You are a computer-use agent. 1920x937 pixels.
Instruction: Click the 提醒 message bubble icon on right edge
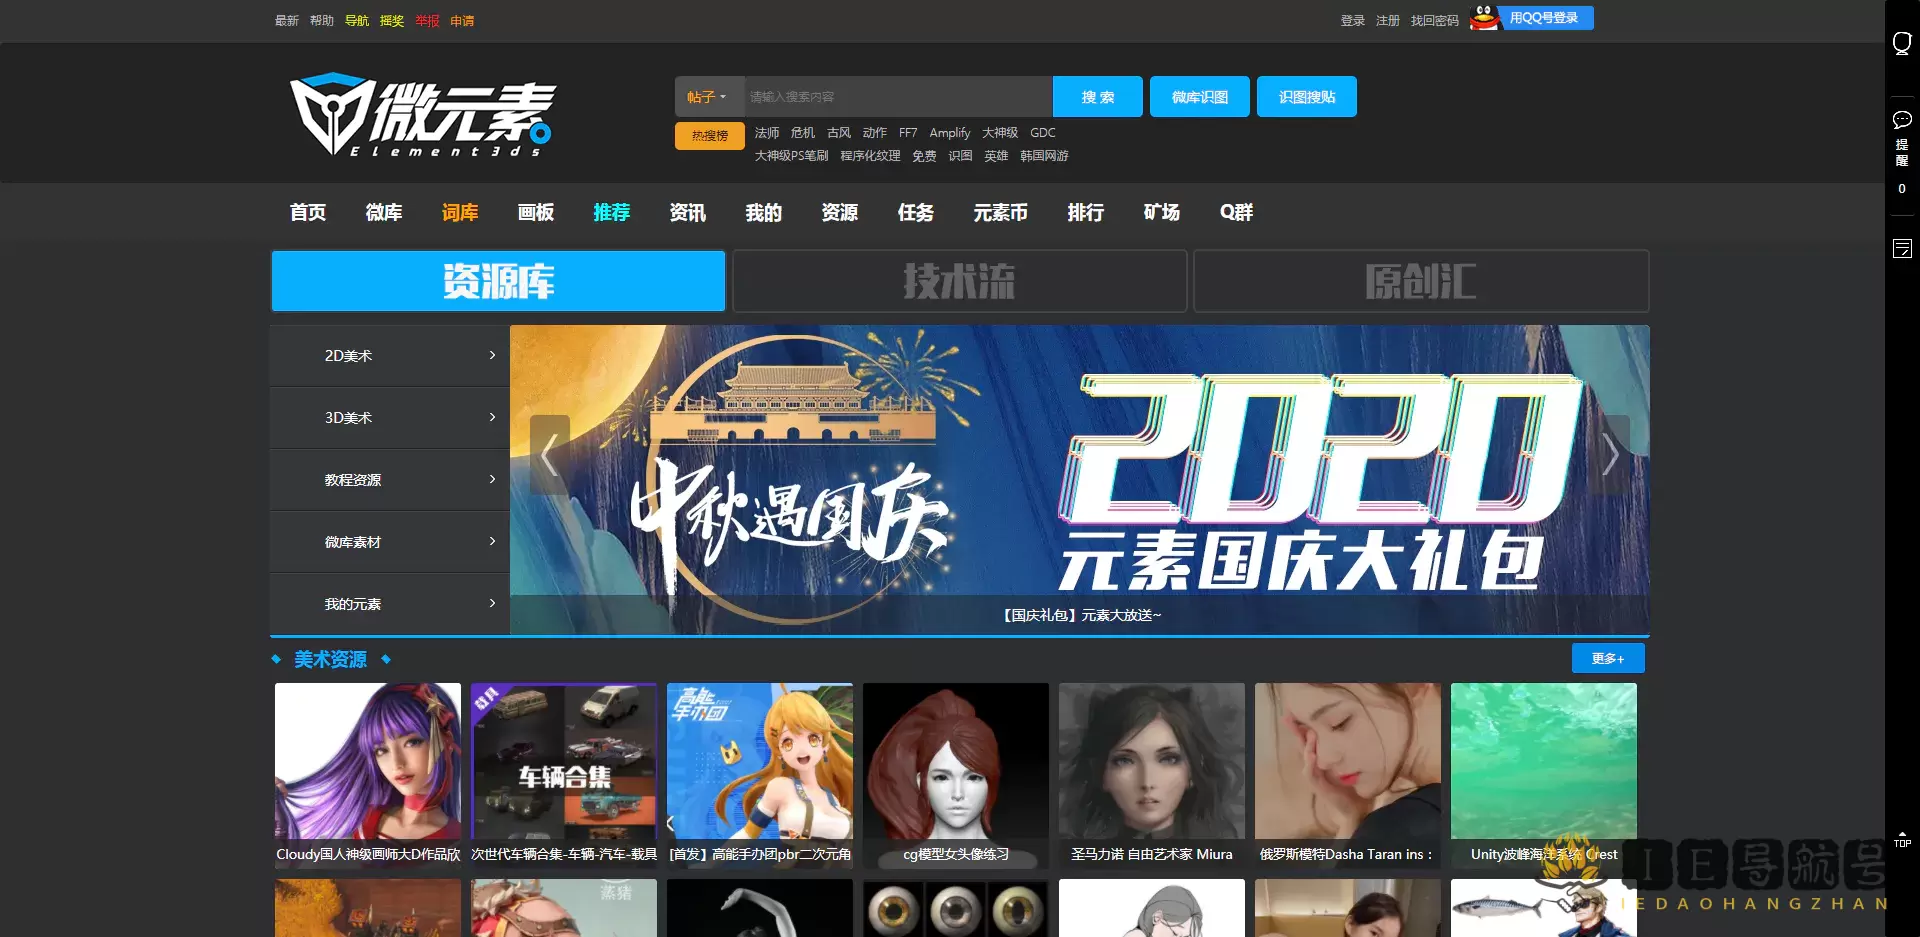[1902, 120]
